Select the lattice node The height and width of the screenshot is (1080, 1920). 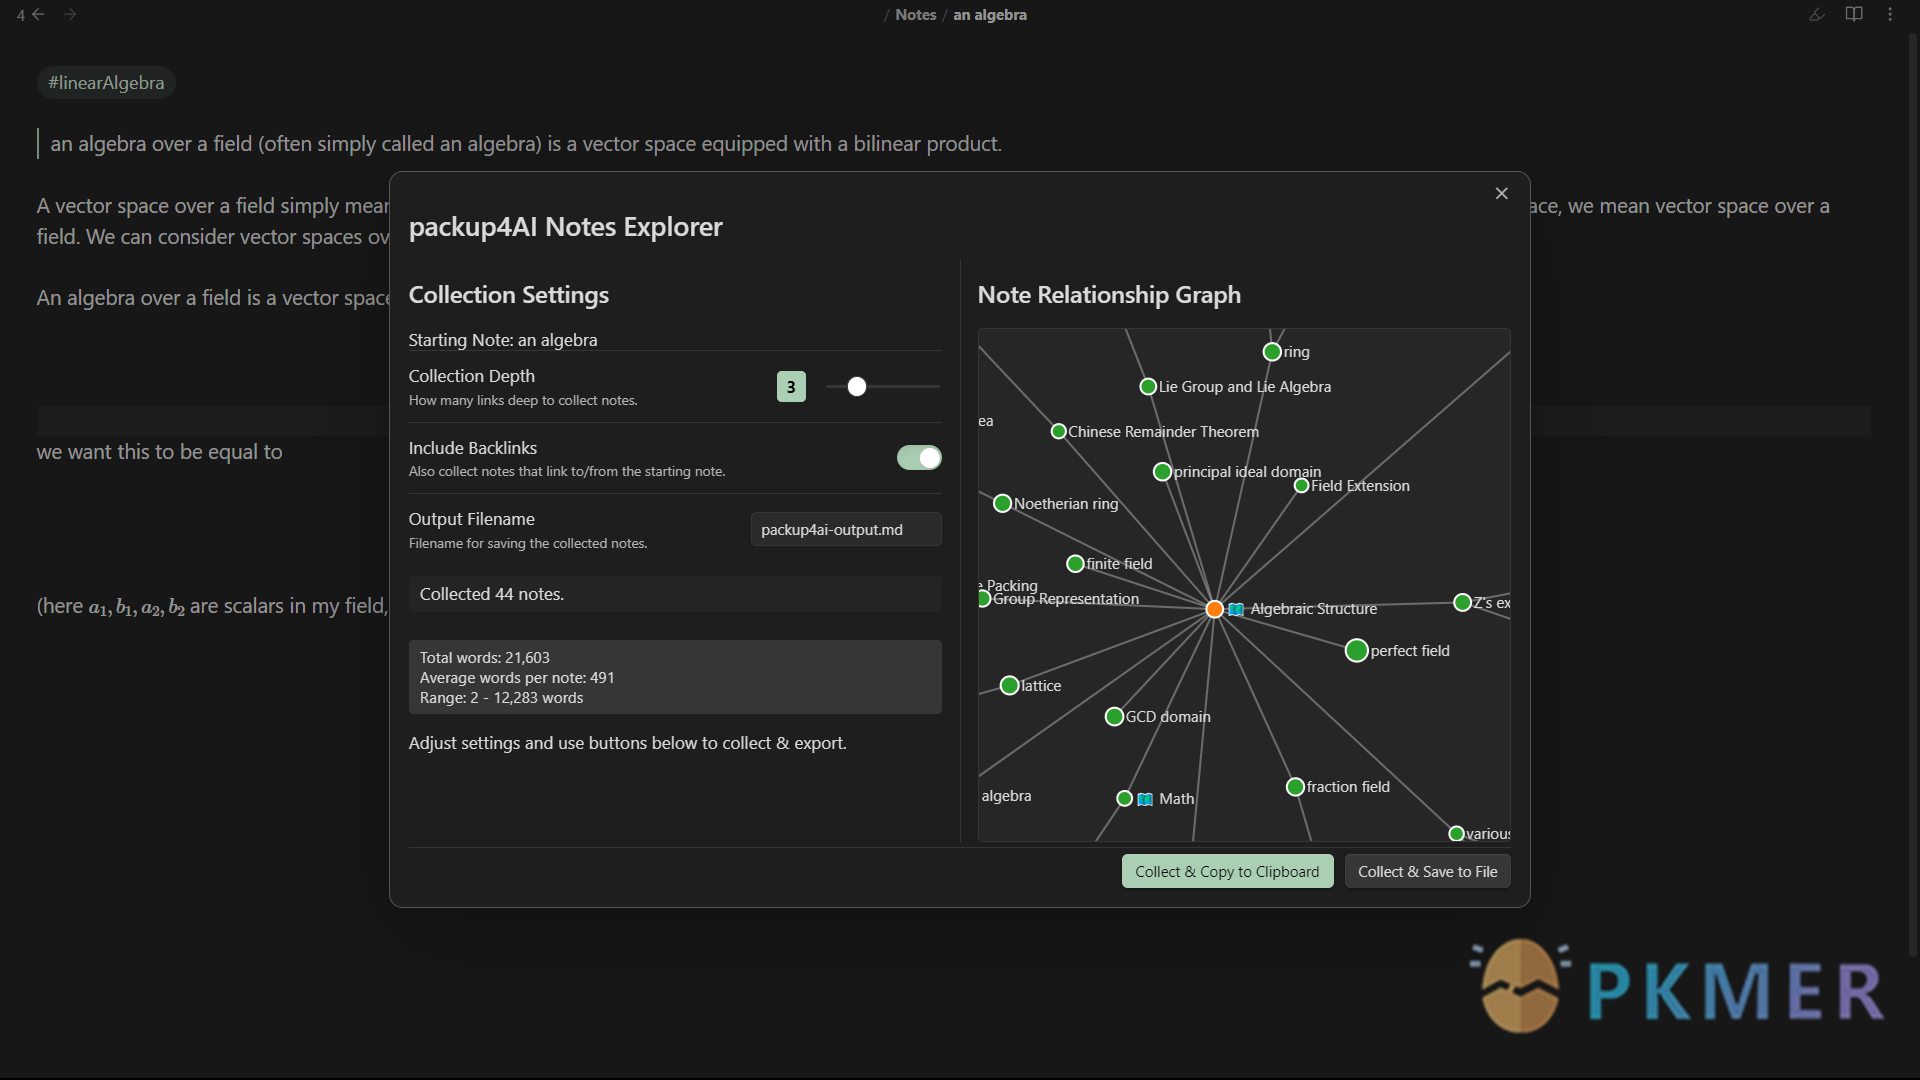tap(1009, 686)
